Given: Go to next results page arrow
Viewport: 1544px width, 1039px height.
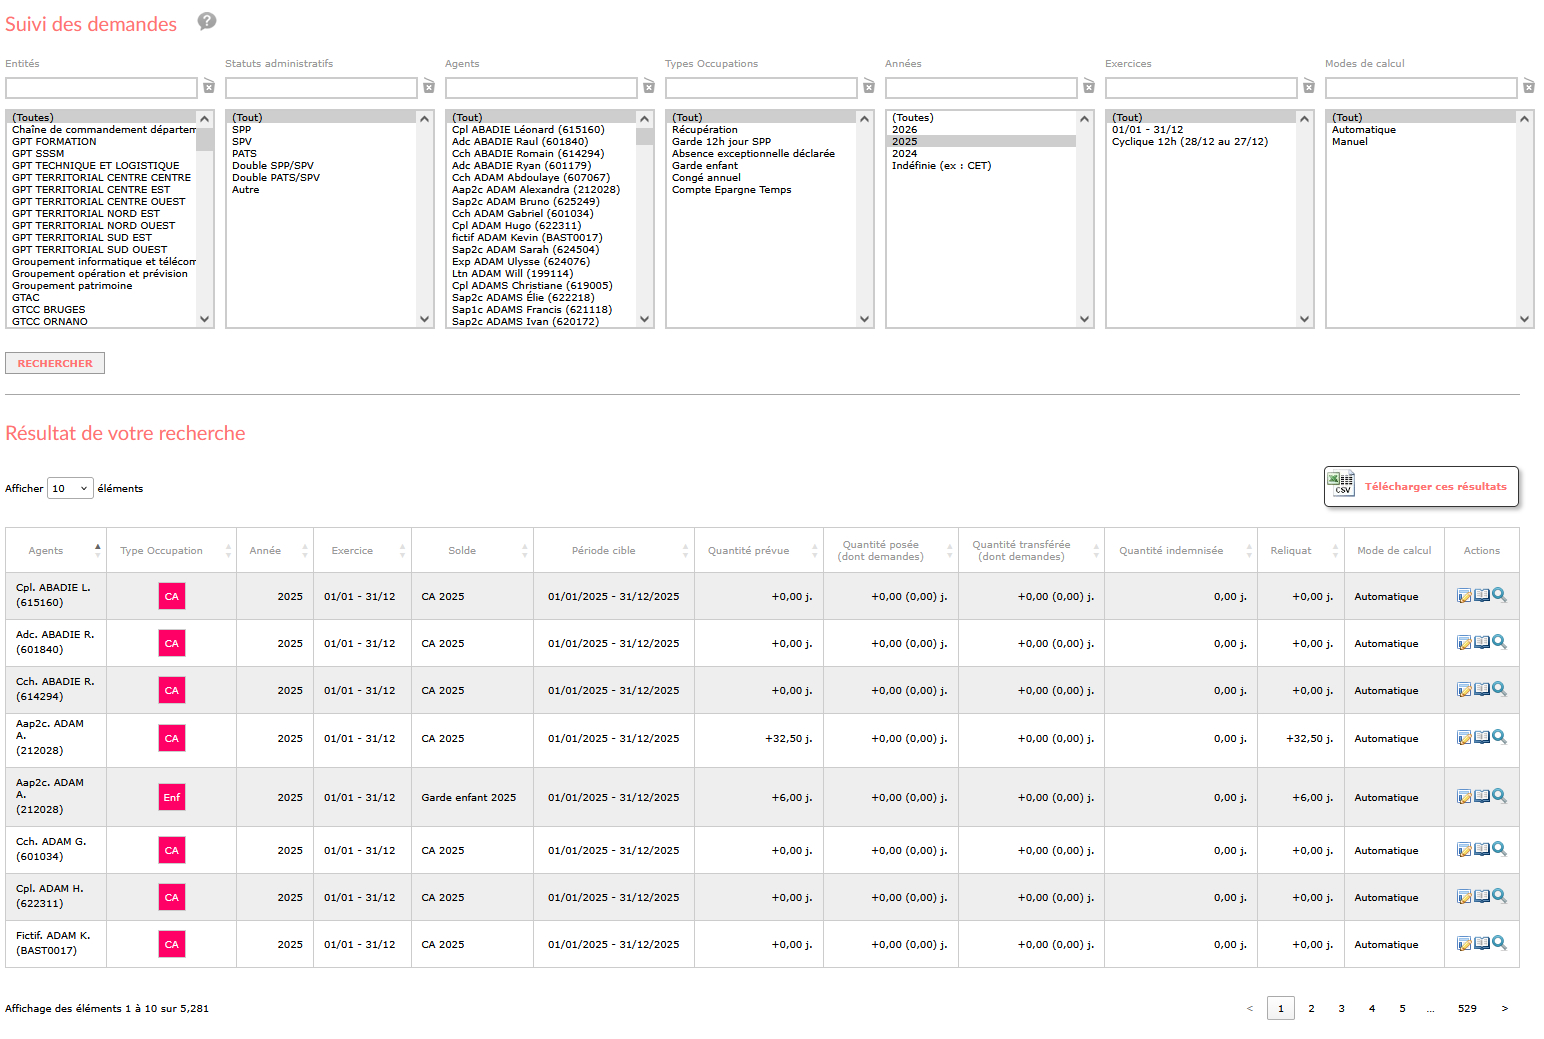Looking at the screenshot, I should click(x=1504, y=1008).
